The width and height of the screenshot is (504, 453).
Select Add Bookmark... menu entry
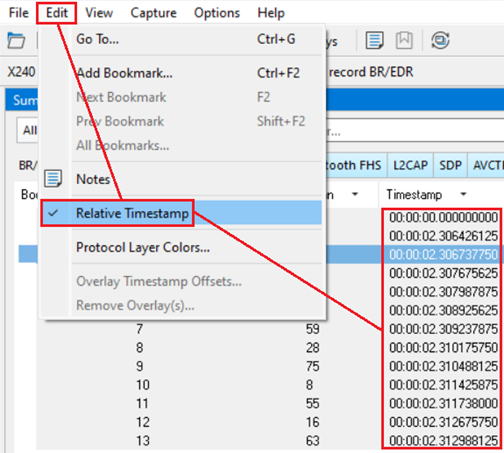tap(181, 73)
